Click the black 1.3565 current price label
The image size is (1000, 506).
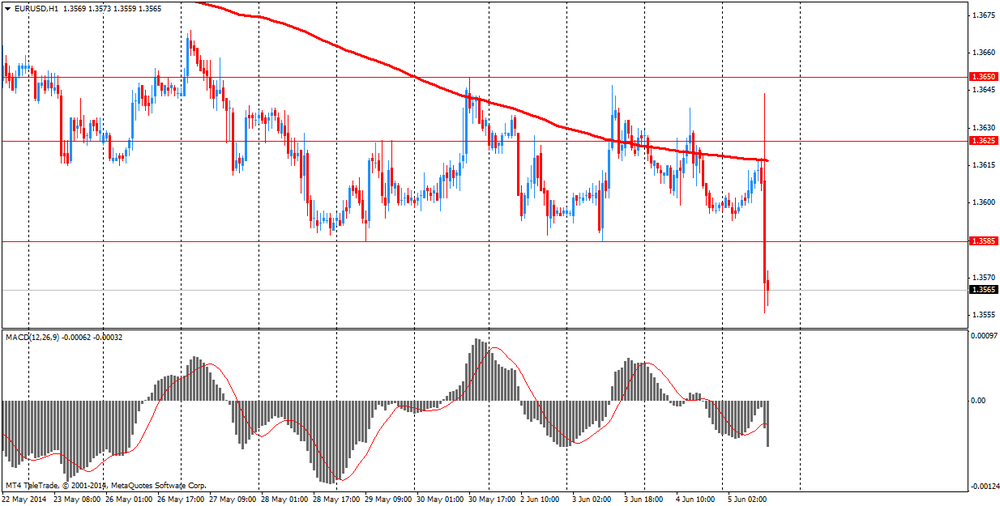click(x=982, y=290)
